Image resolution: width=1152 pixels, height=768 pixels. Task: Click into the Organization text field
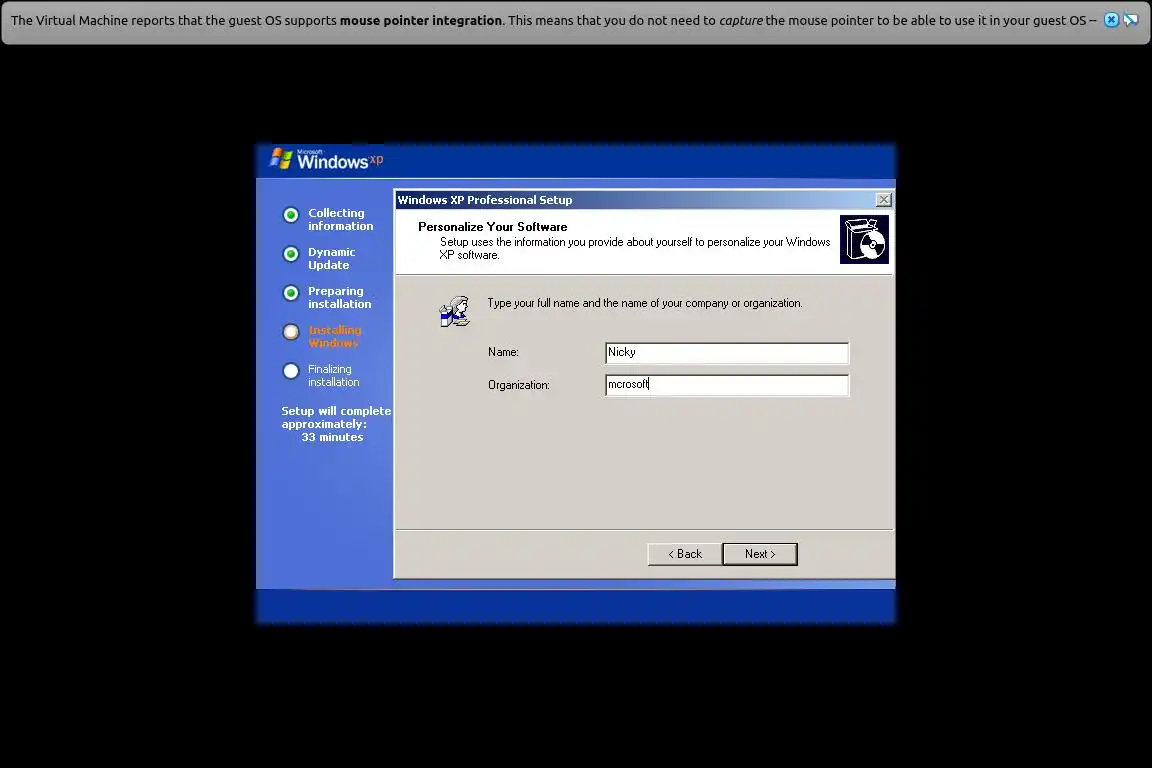tap(727, 385)
